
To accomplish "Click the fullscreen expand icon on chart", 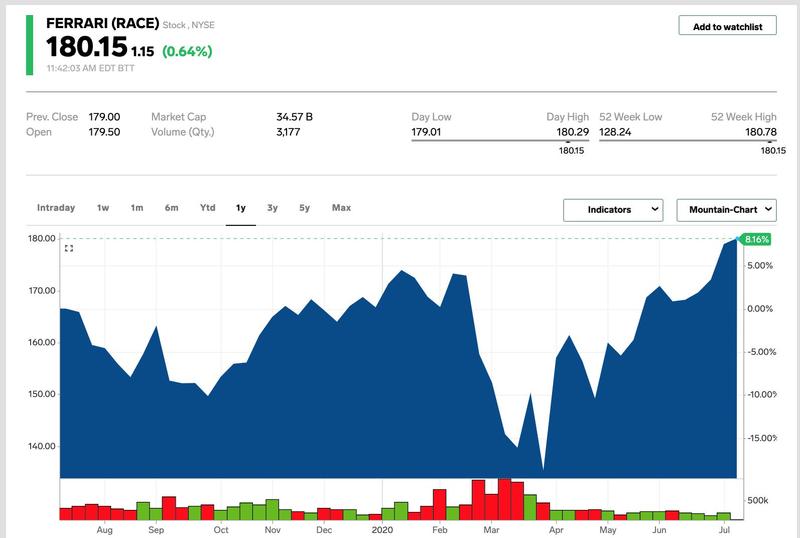I will [69, 248].
